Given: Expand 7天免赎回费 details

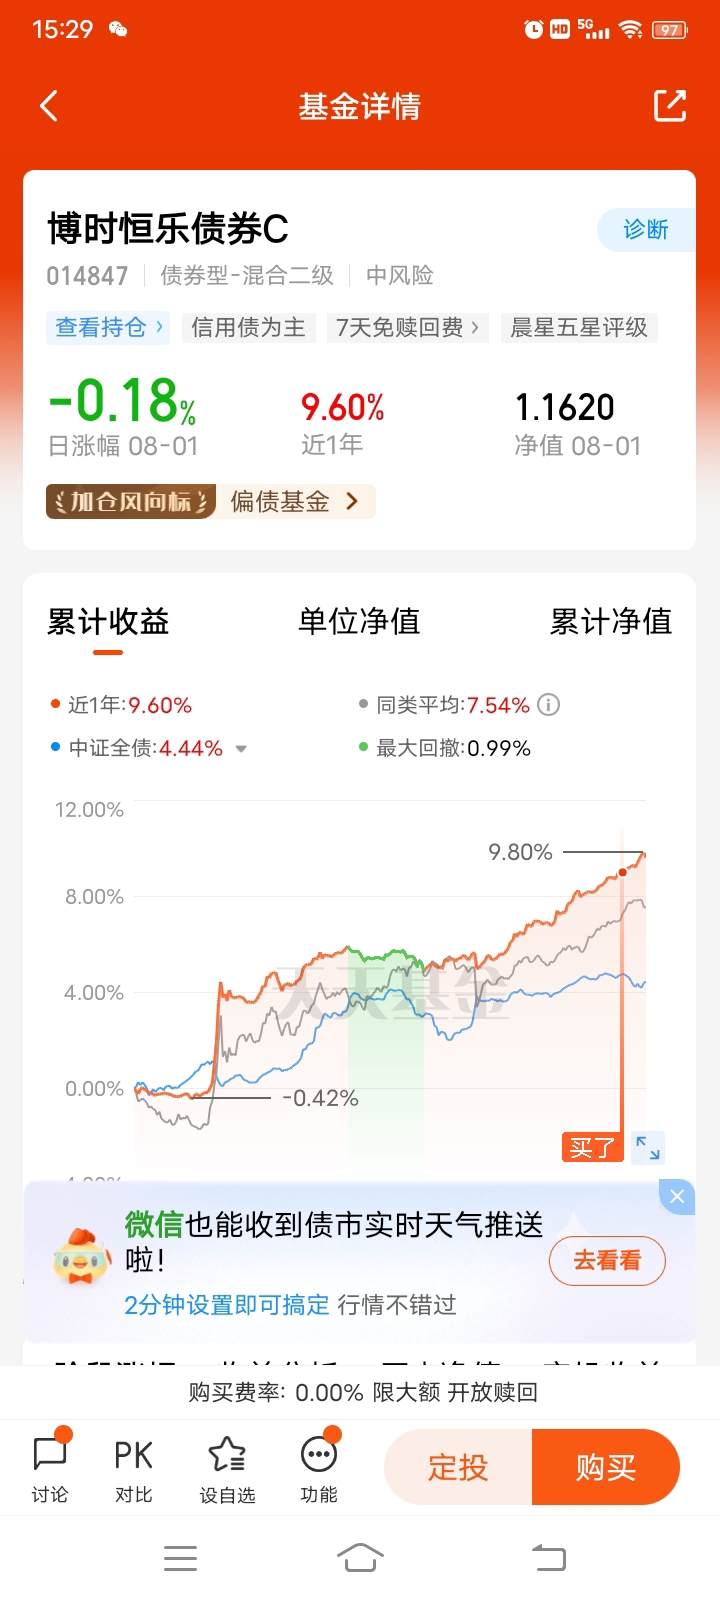Looking at the screenshot, I should coord(407,328).
